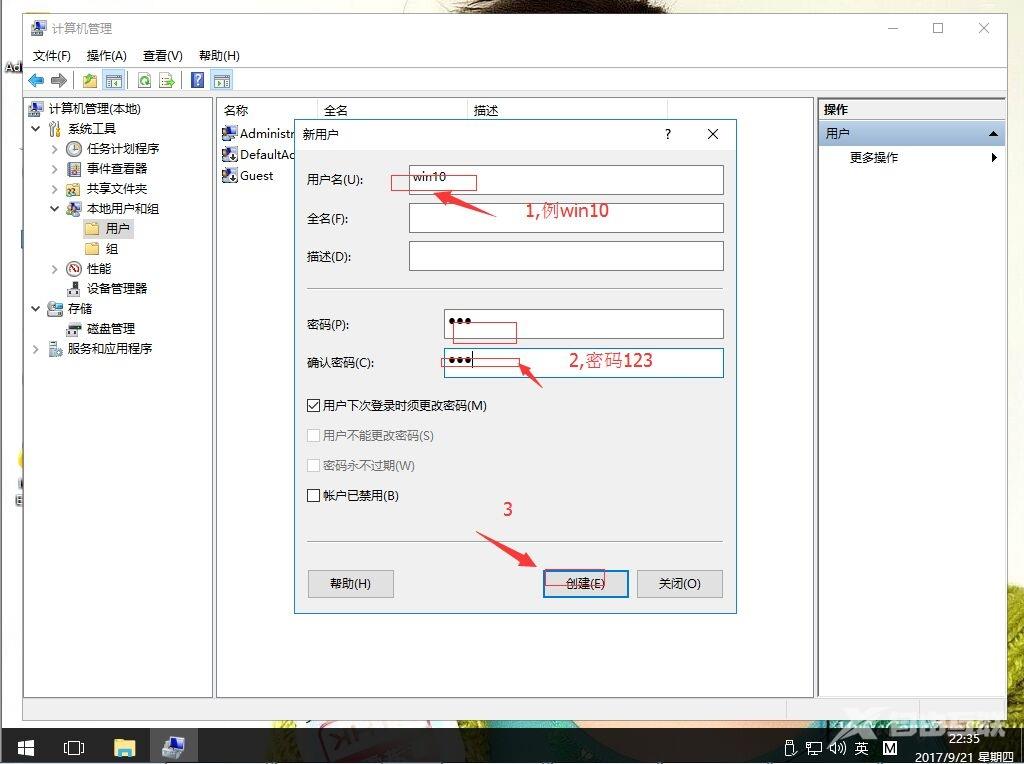Open File Explorer from the taskbar
Viewport: 1024px width, 764px height.
[x=124, y=747]
